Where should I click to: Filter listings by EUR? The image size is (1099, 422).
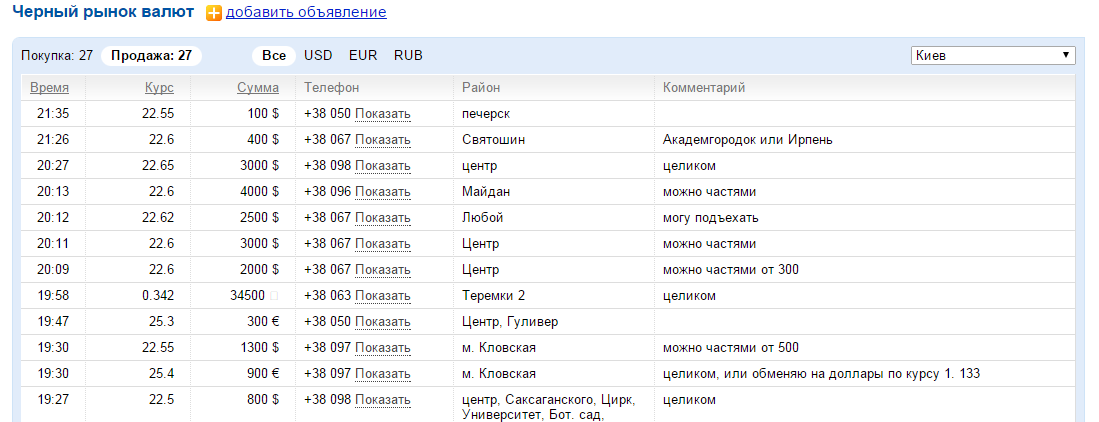pyautogui.click(x=363, y=55)
